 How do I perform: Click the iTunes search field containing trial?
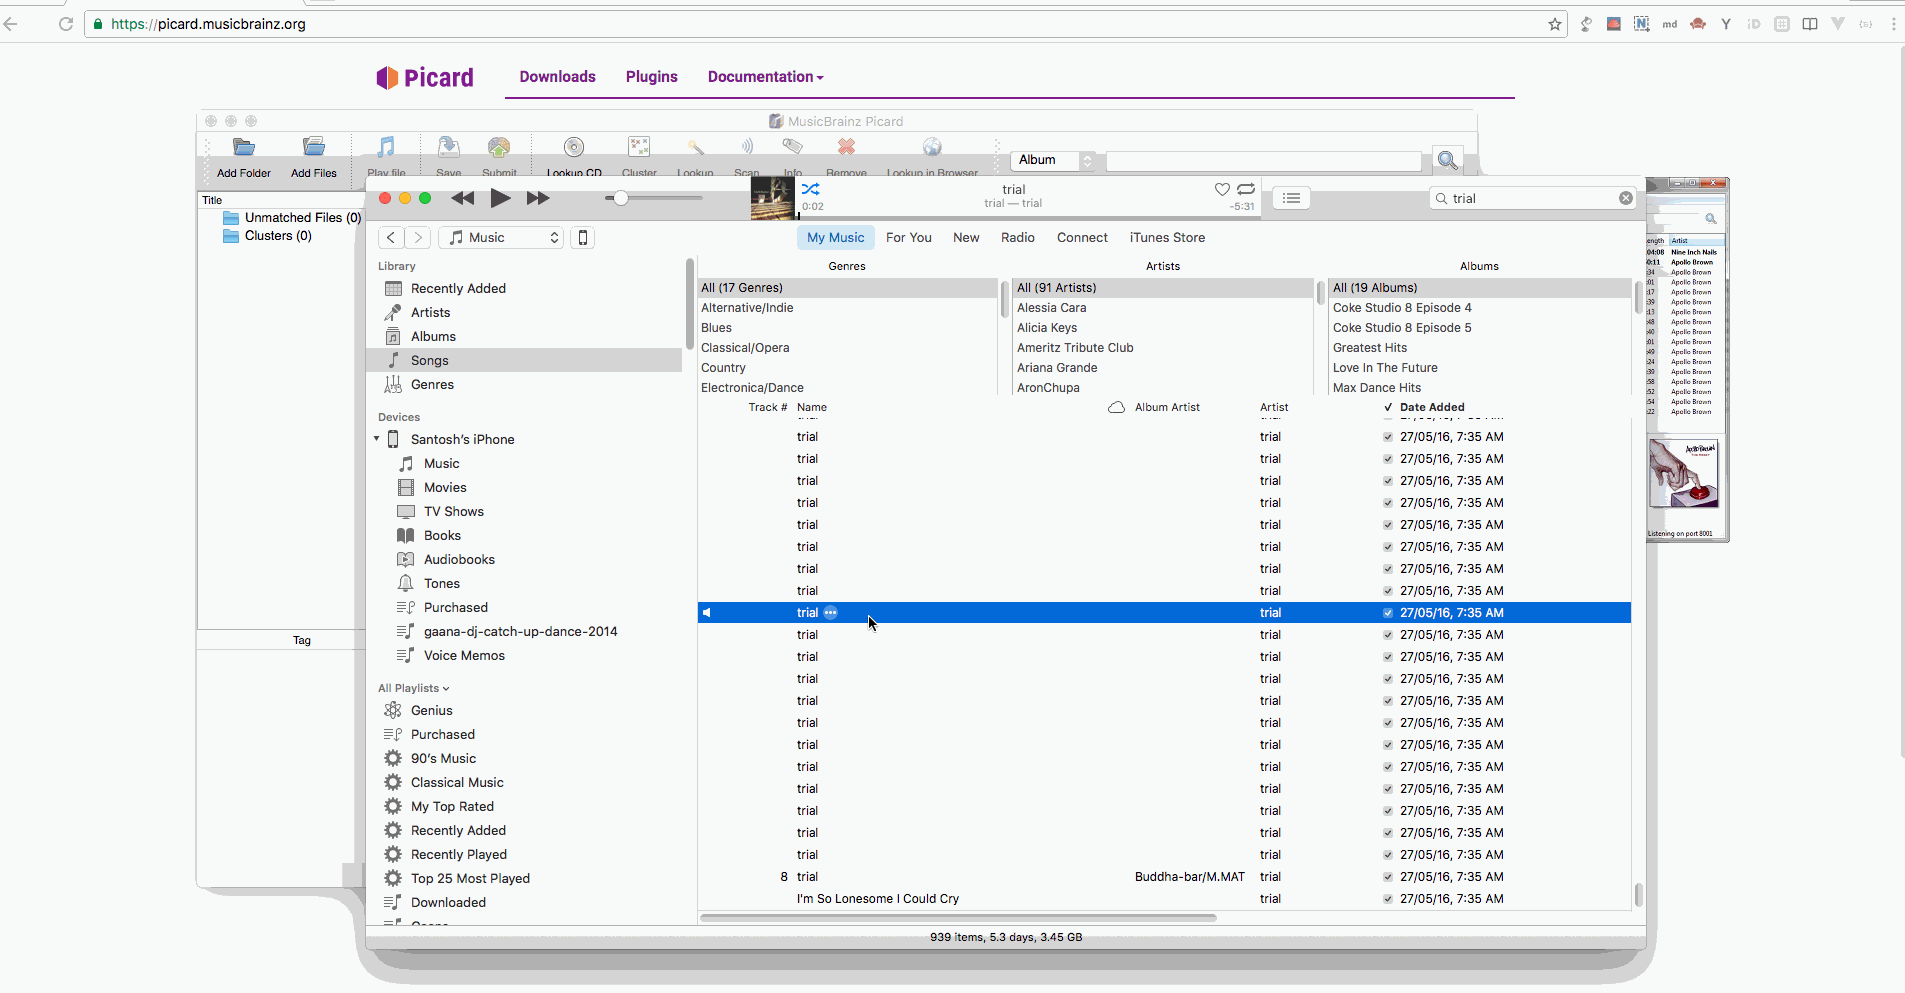pos(1533,198)
